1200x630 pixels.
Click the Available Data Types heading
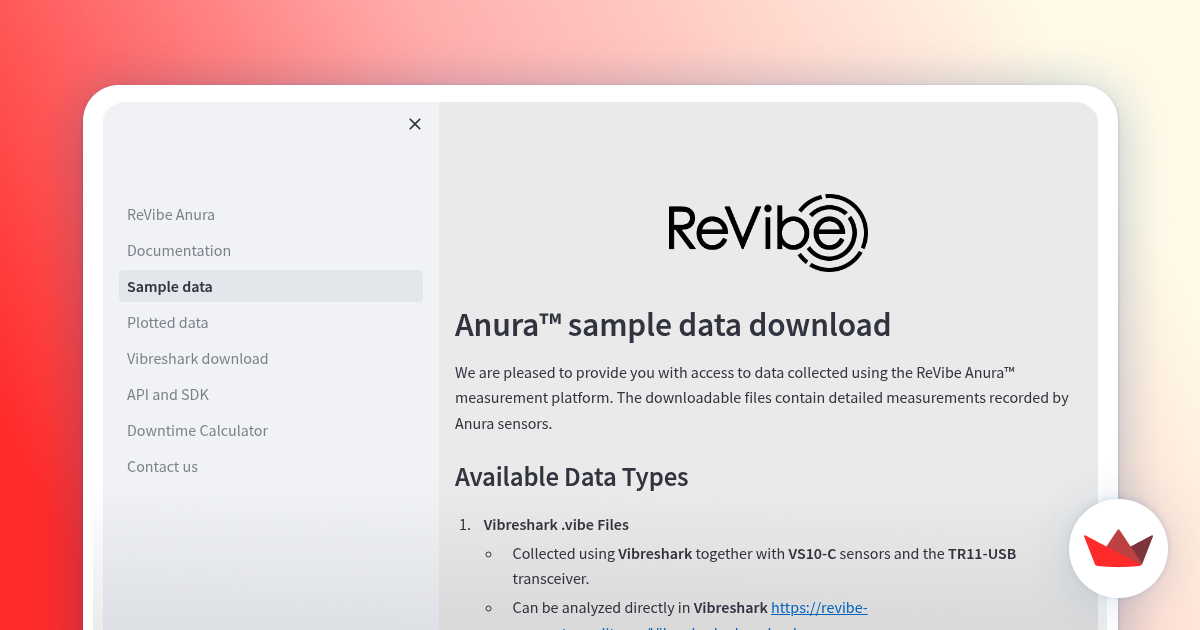click(x=572, y=477)
